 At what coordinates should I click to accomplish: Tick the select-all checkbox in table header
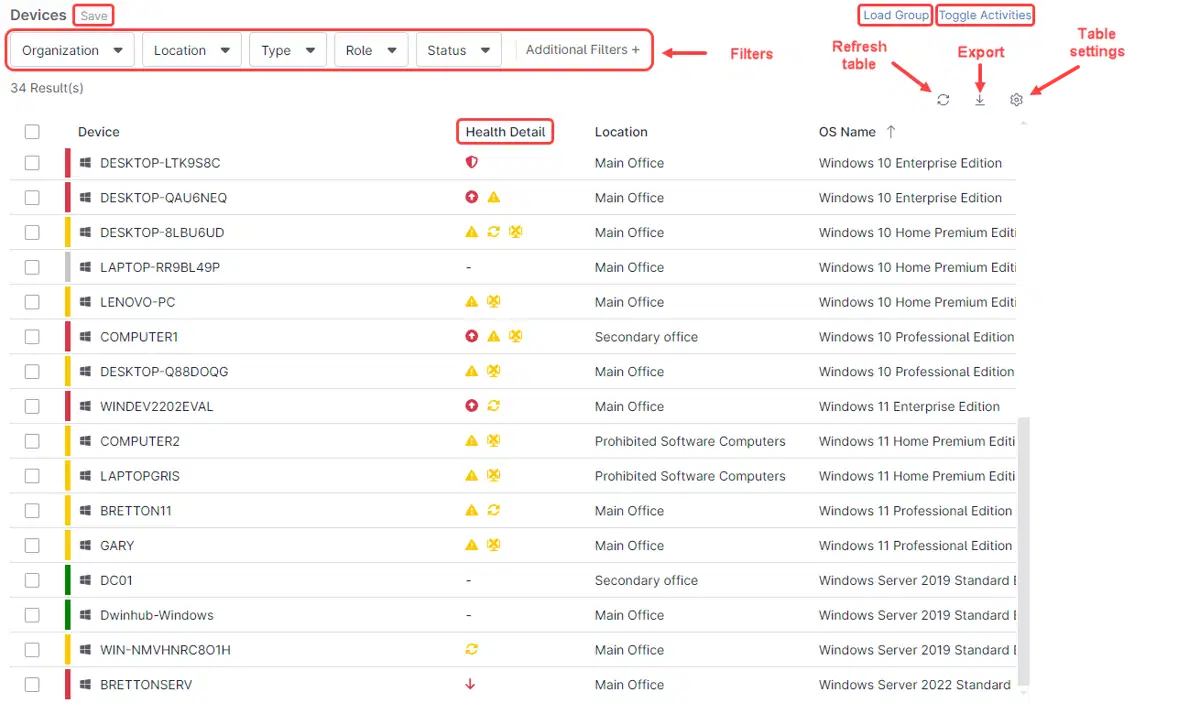pos(32,132)
